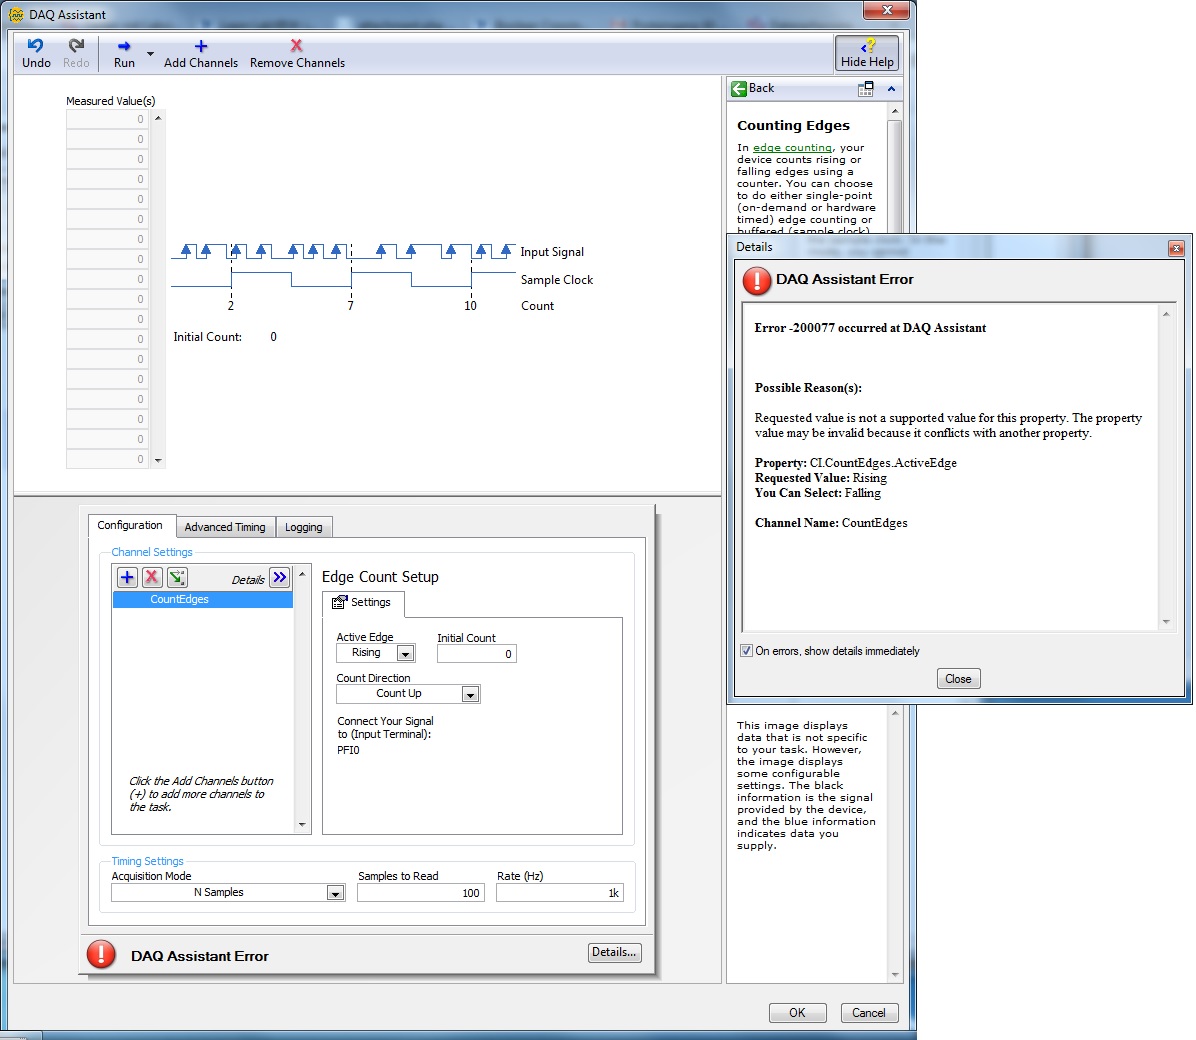Click the upper help pane scroll-up arrow
This screenshot has height=1040, width=1196.
(x=895, y=111)
